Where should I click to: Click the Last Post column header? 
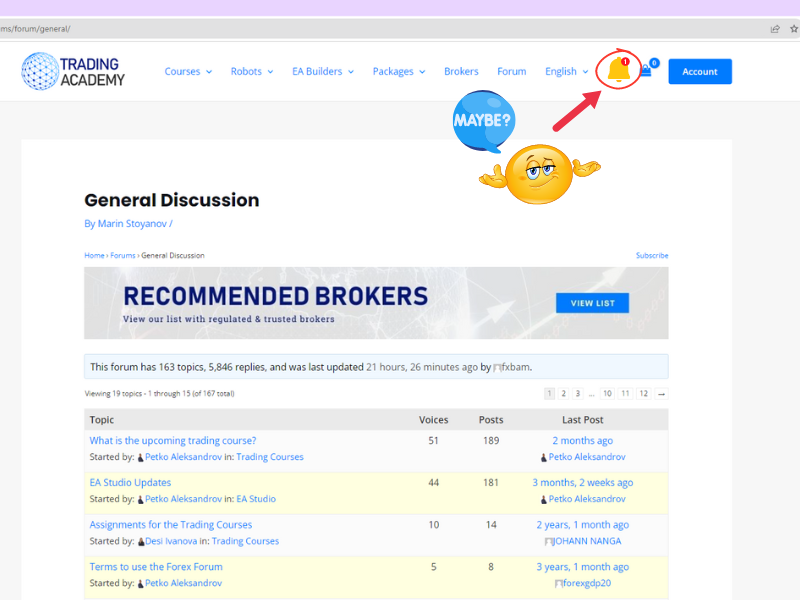coord(583,420)
